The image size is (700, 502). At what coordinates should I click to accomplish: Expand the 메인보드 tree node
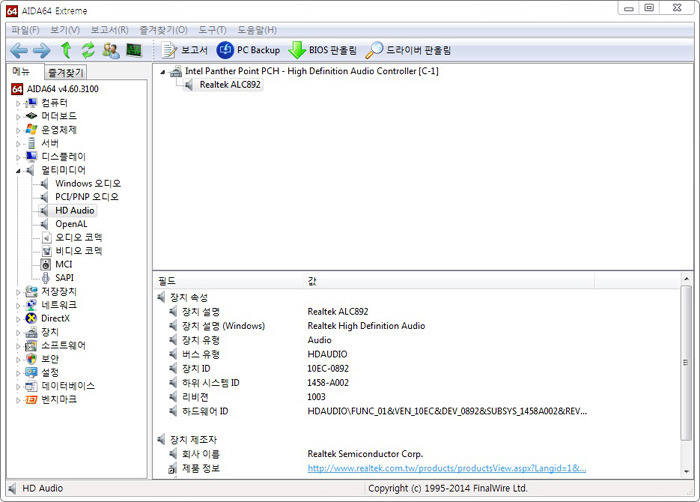(18, 117)
